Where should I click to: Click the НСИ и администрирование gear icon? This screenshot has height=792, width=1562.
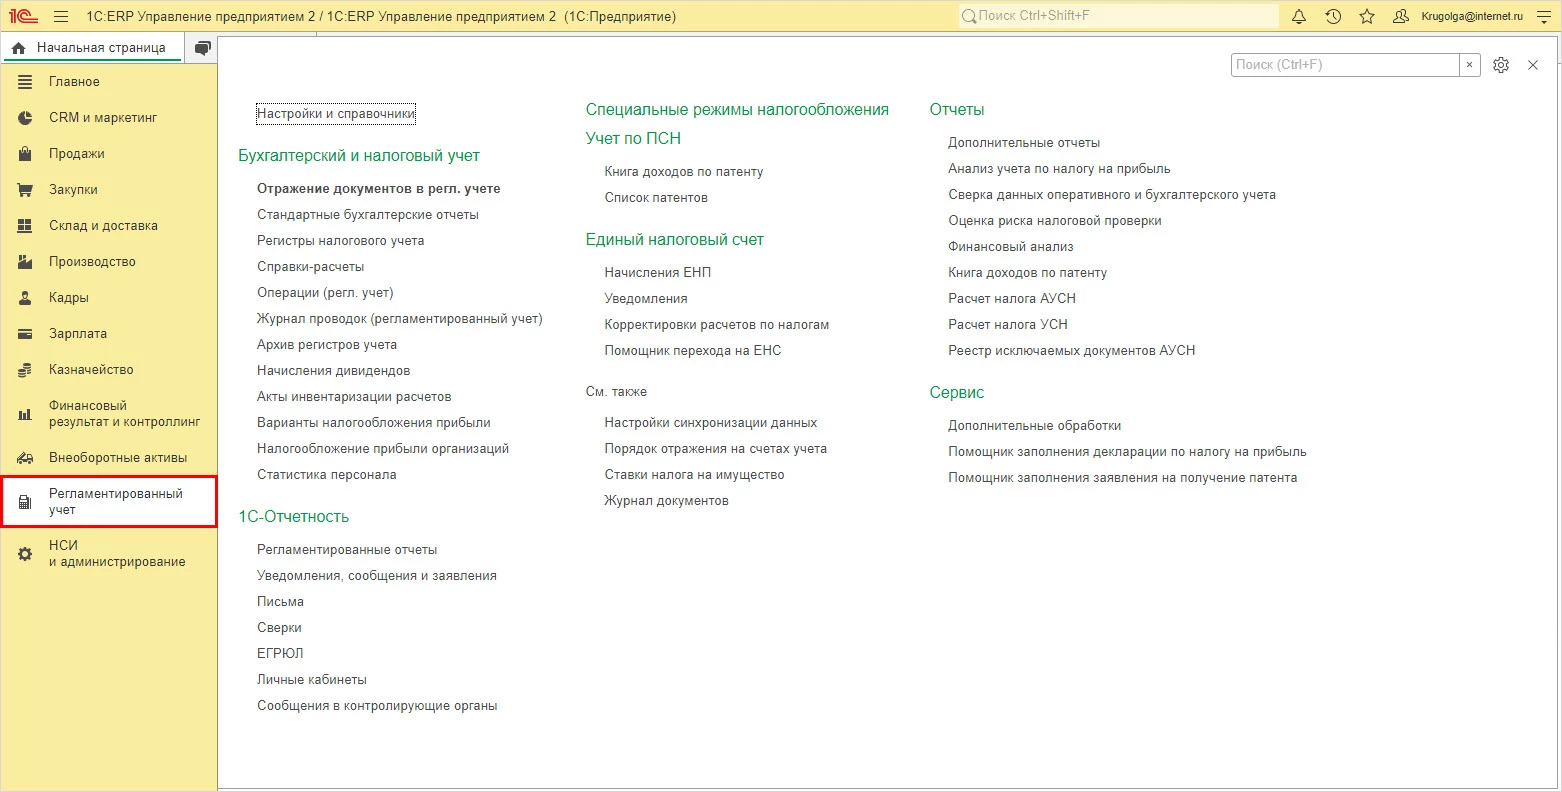coord(26,554)
